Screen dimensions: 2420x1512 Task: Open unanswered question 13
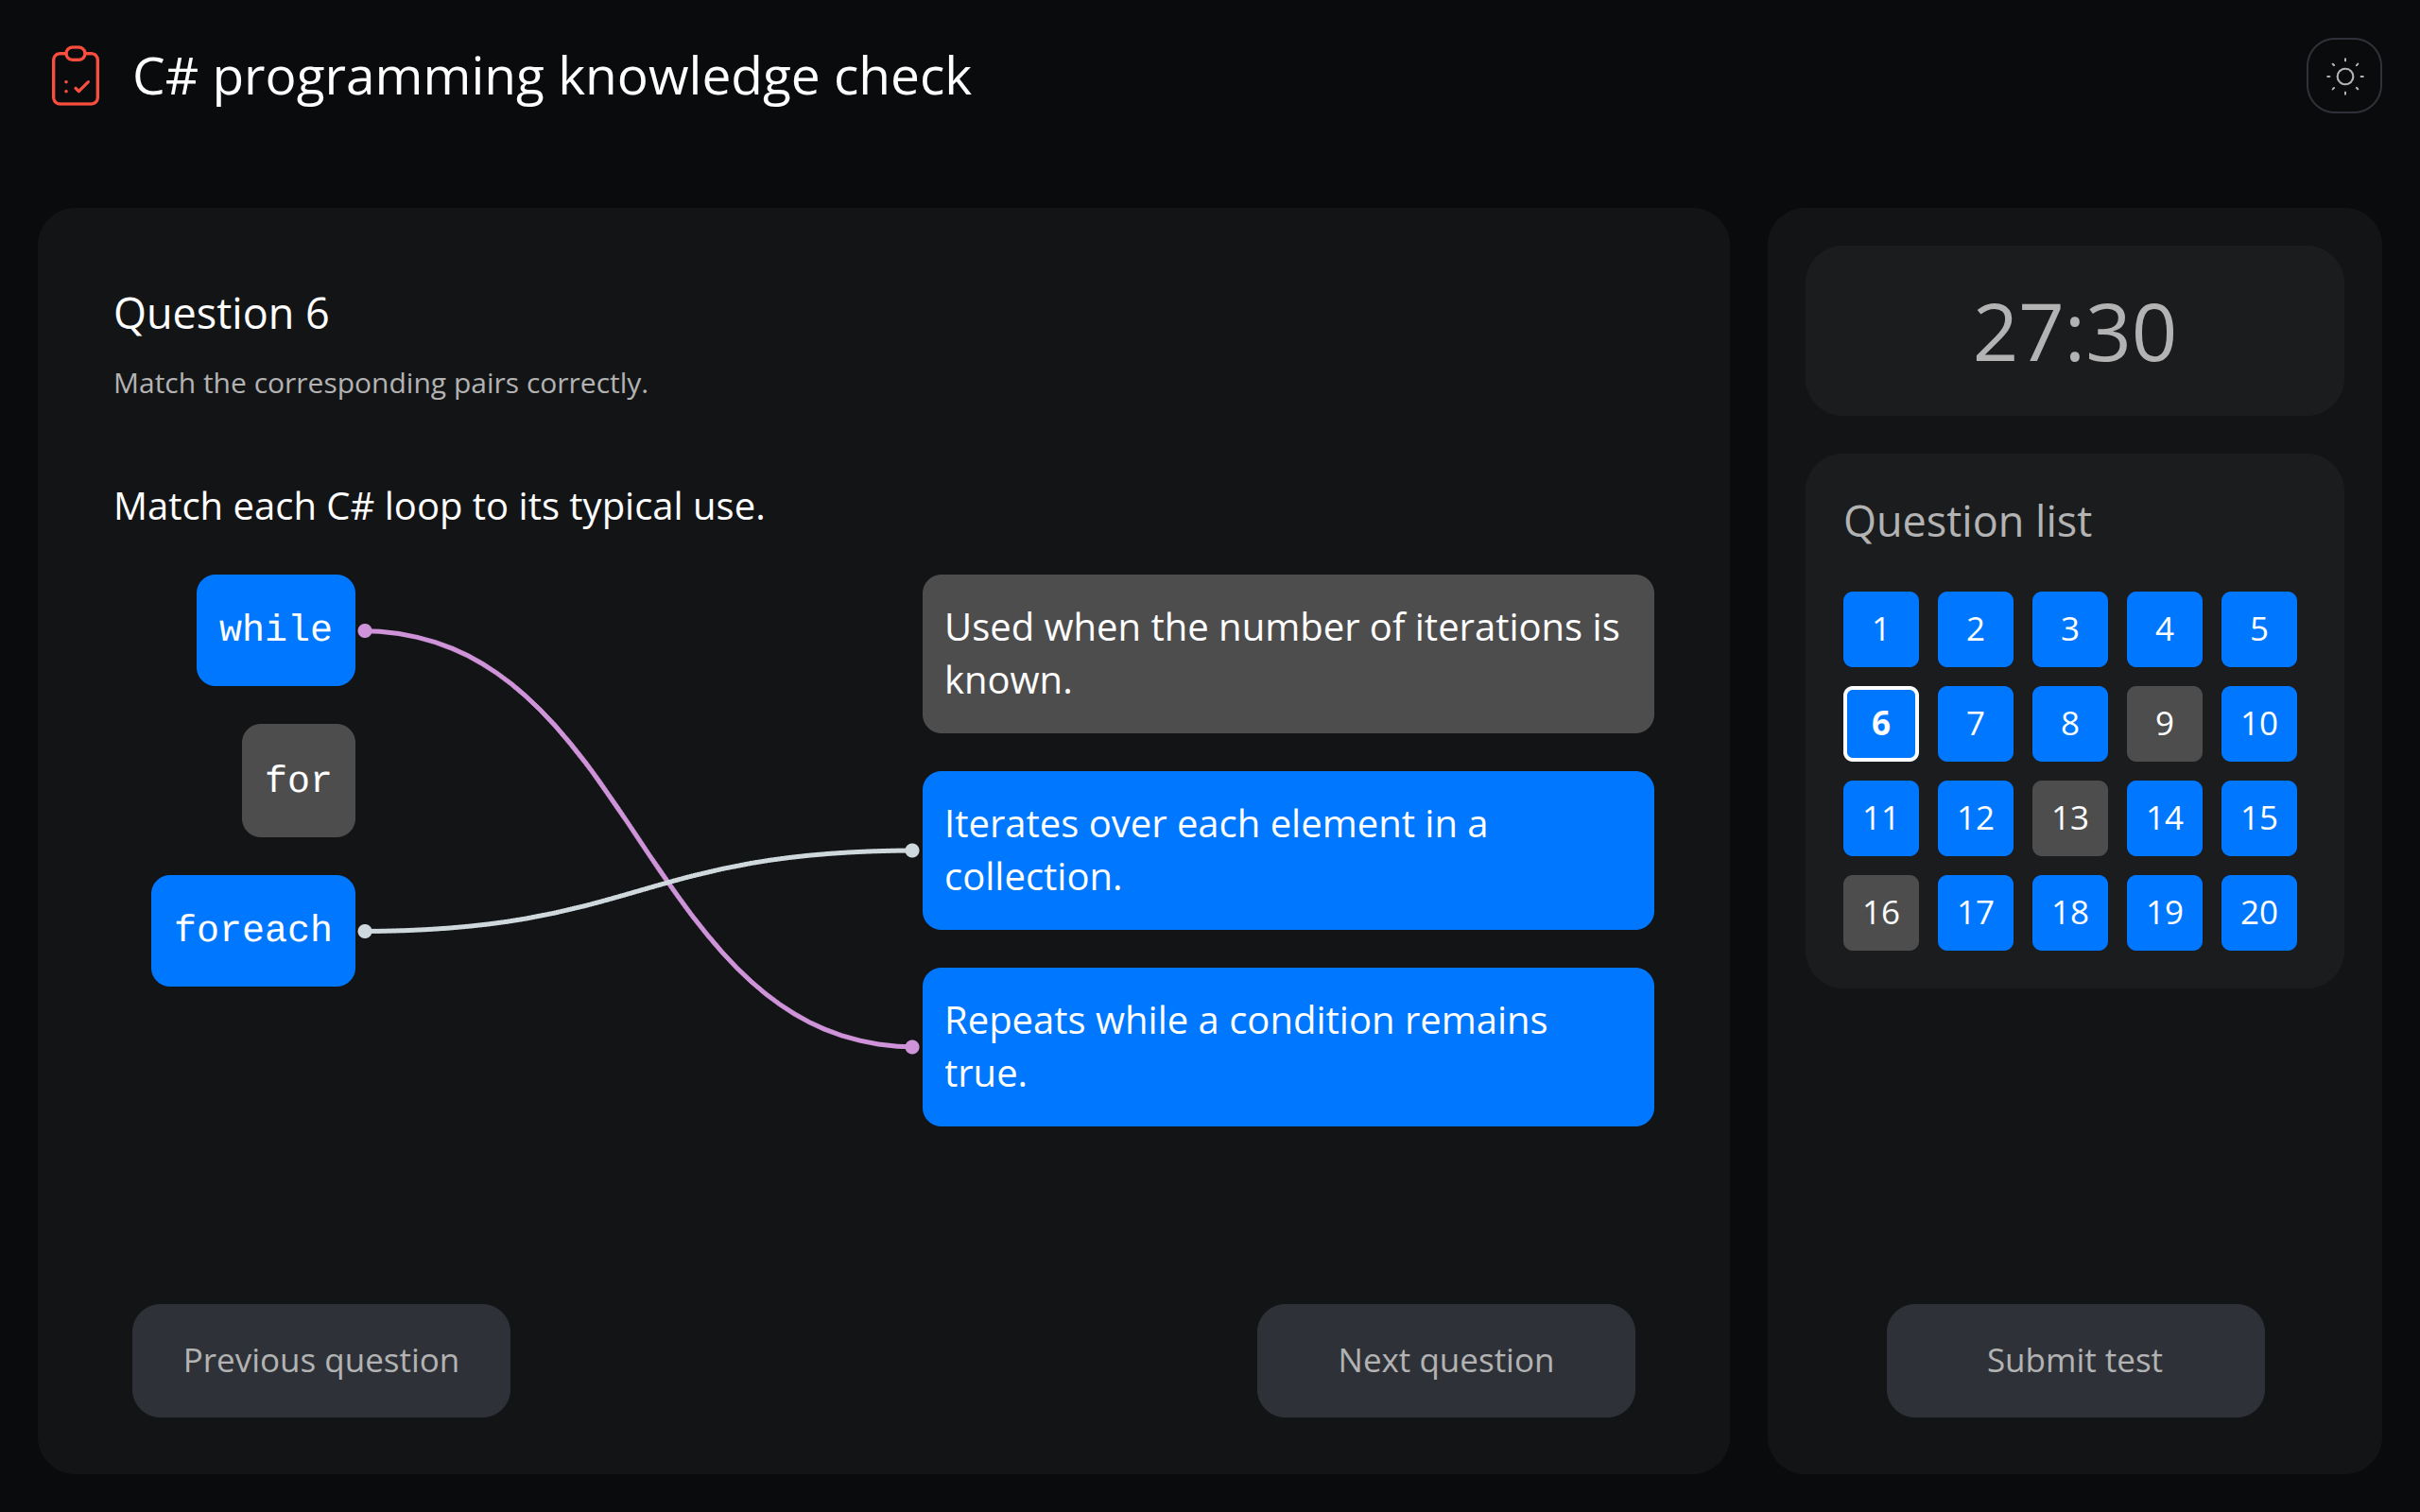coord(2070,818)
